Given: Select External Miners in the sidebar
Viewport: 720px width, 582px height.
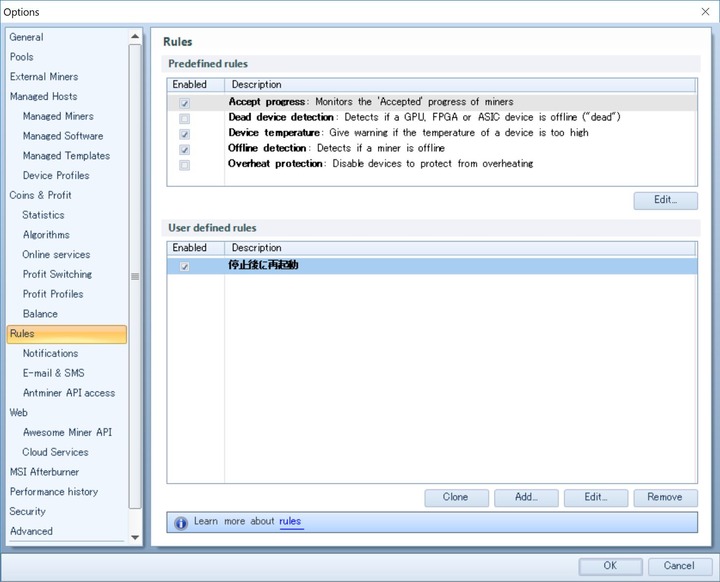Looking at the screenshot, I should click(44, 77).
